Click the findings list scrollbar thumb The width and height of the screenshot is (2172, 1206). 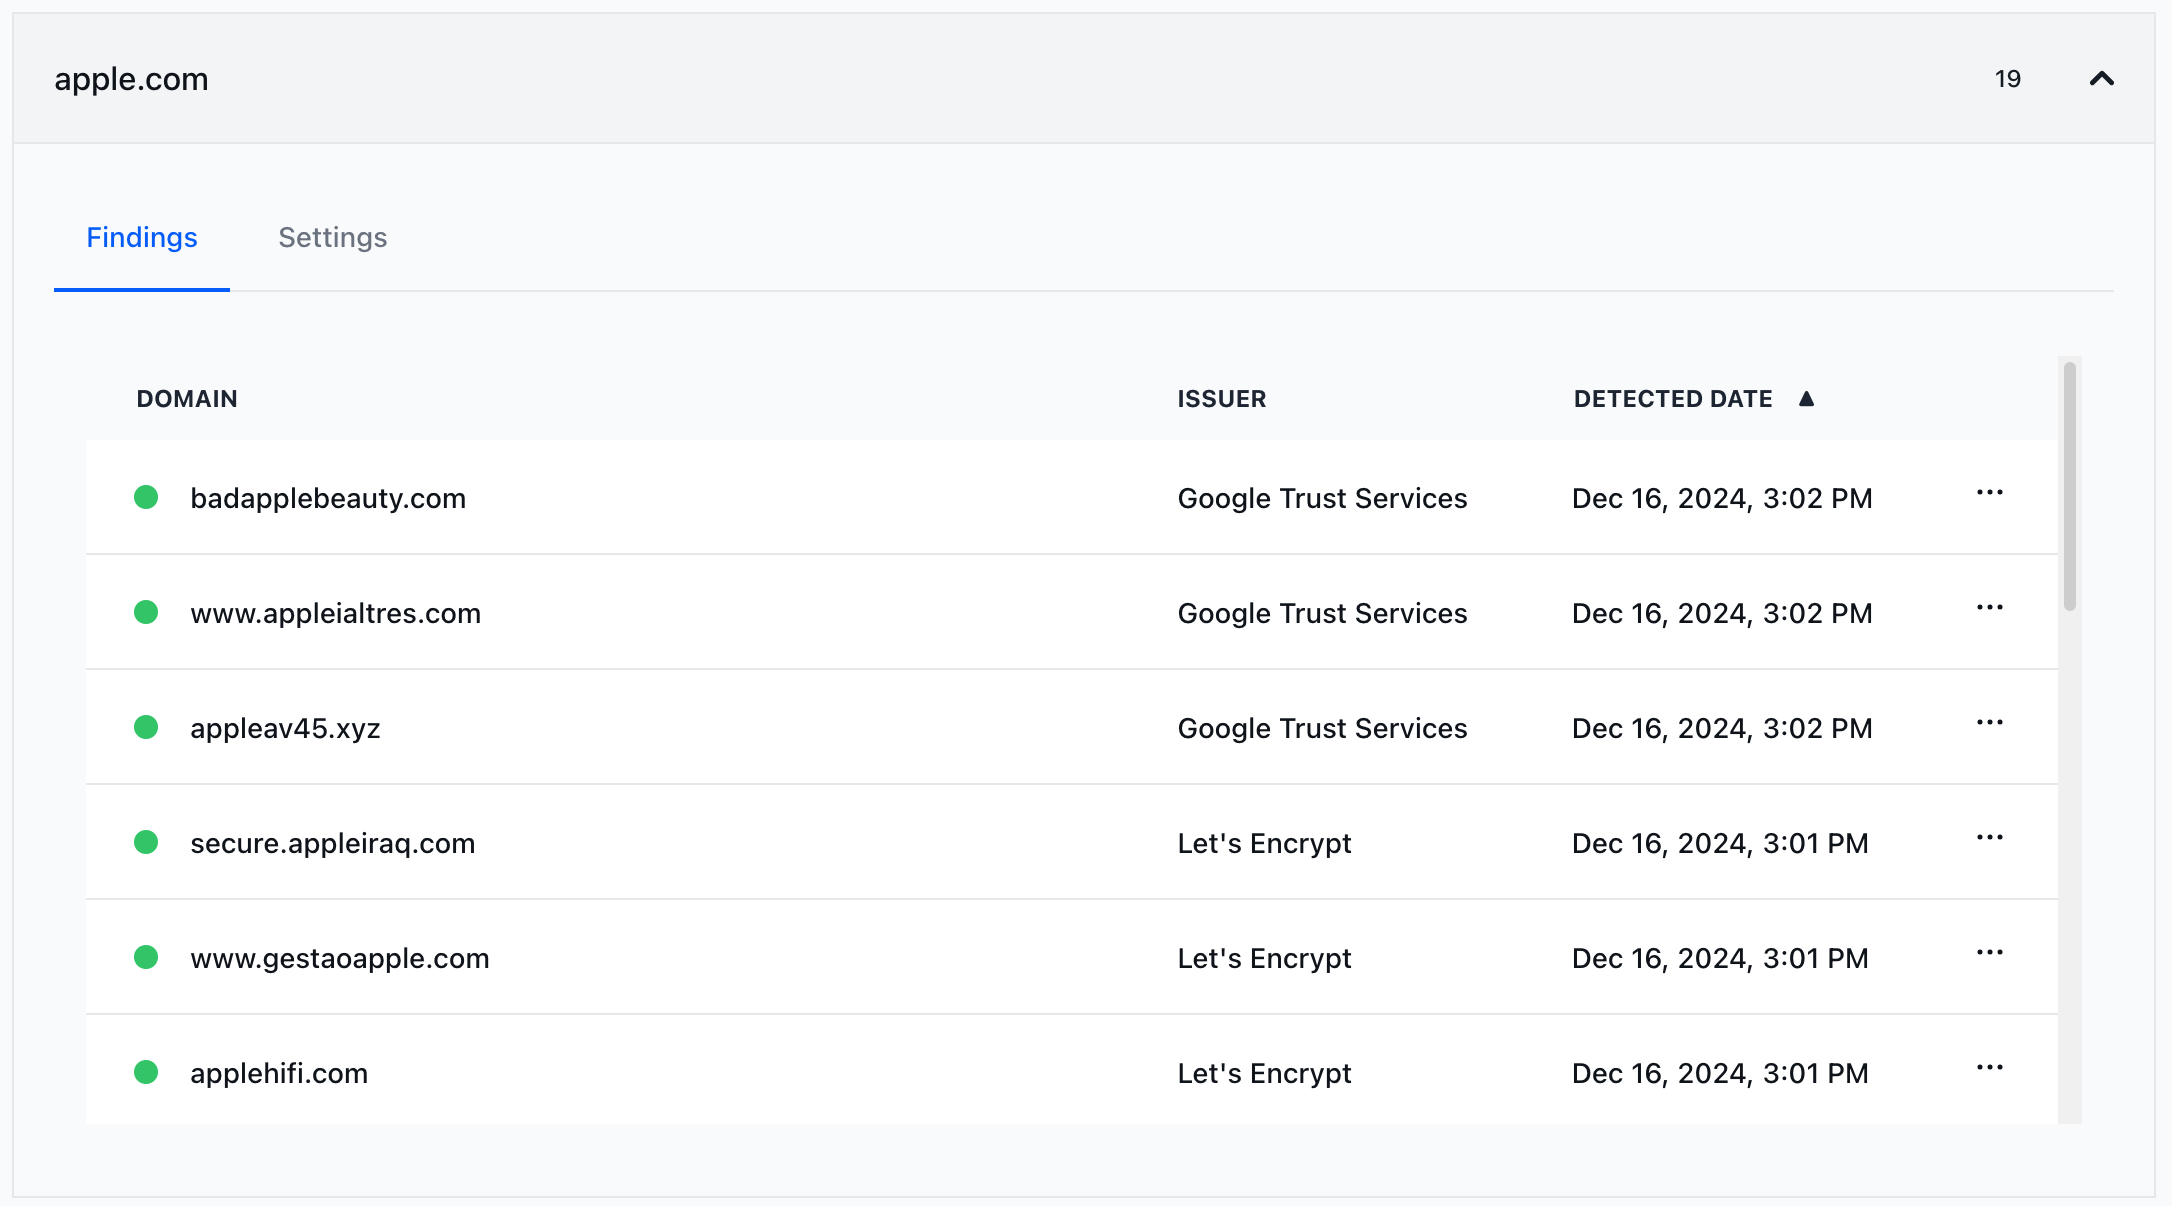(2069, 487)
